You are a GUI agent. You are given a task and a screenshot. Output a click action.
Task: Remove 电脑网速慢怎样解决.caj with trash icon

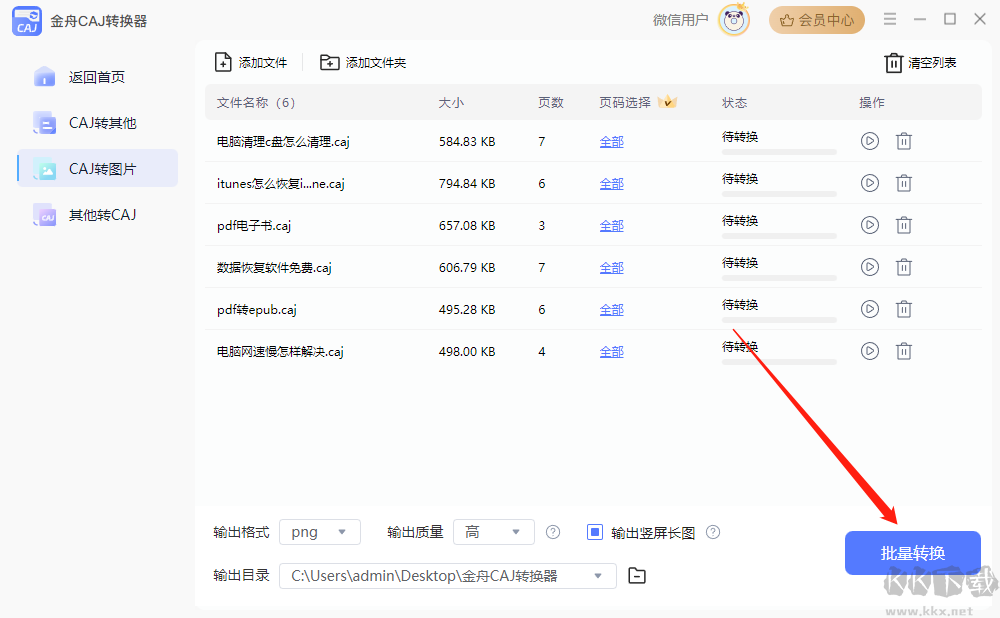tap(904, 351)
